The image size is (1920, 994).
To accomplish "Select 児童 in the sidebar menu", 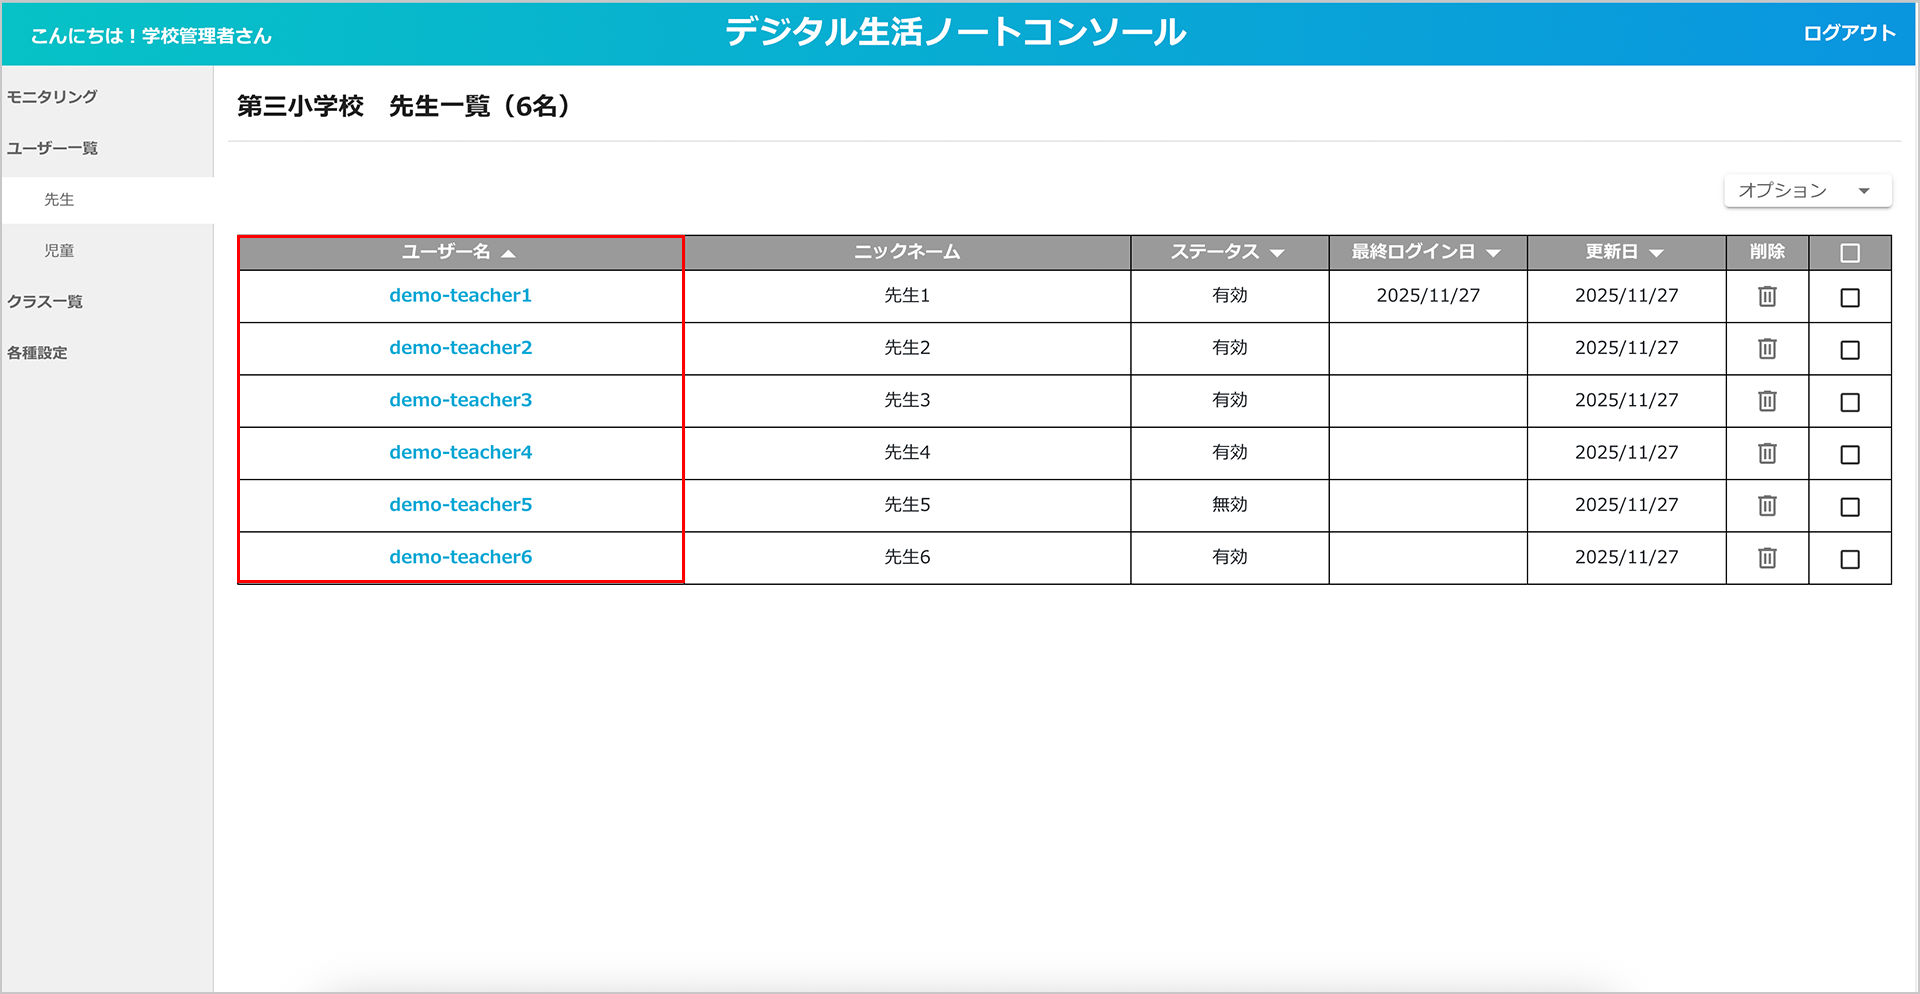I will coord(59,251).
